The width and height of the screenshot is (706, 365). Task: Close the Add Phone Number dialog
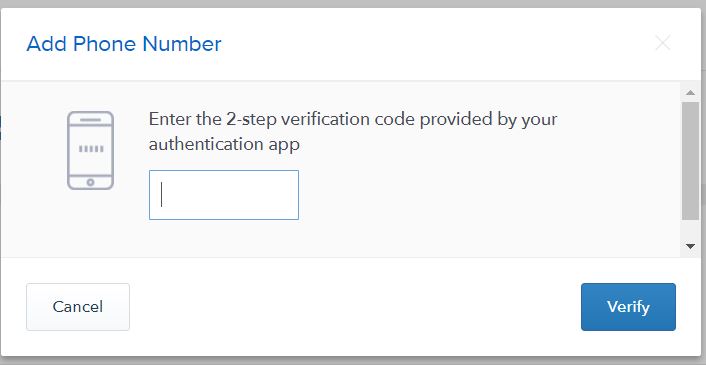coord(663,43)
